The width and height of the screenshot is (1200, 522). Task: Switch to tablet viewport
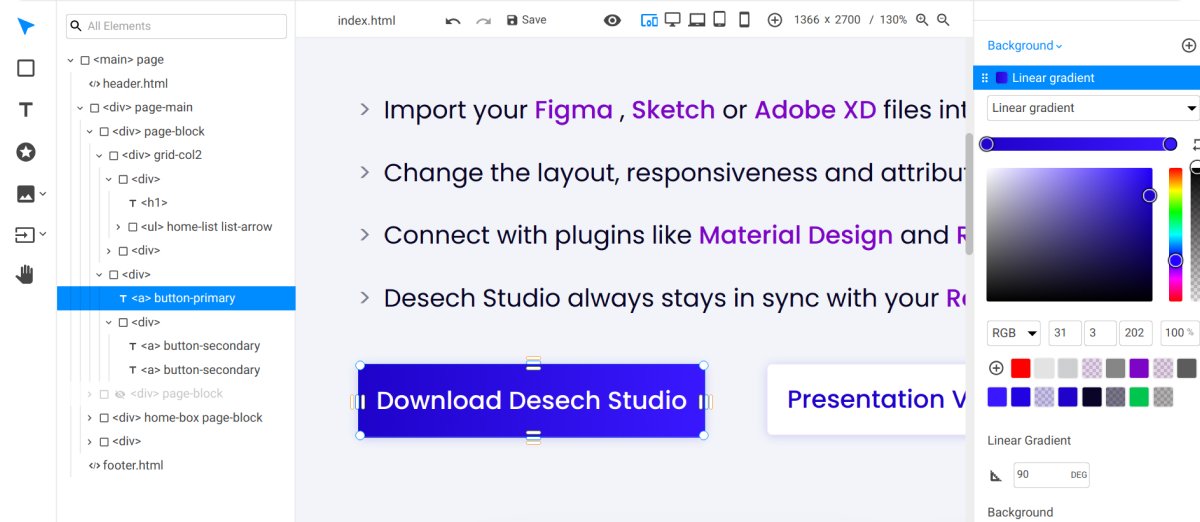[x=720, y=19]
